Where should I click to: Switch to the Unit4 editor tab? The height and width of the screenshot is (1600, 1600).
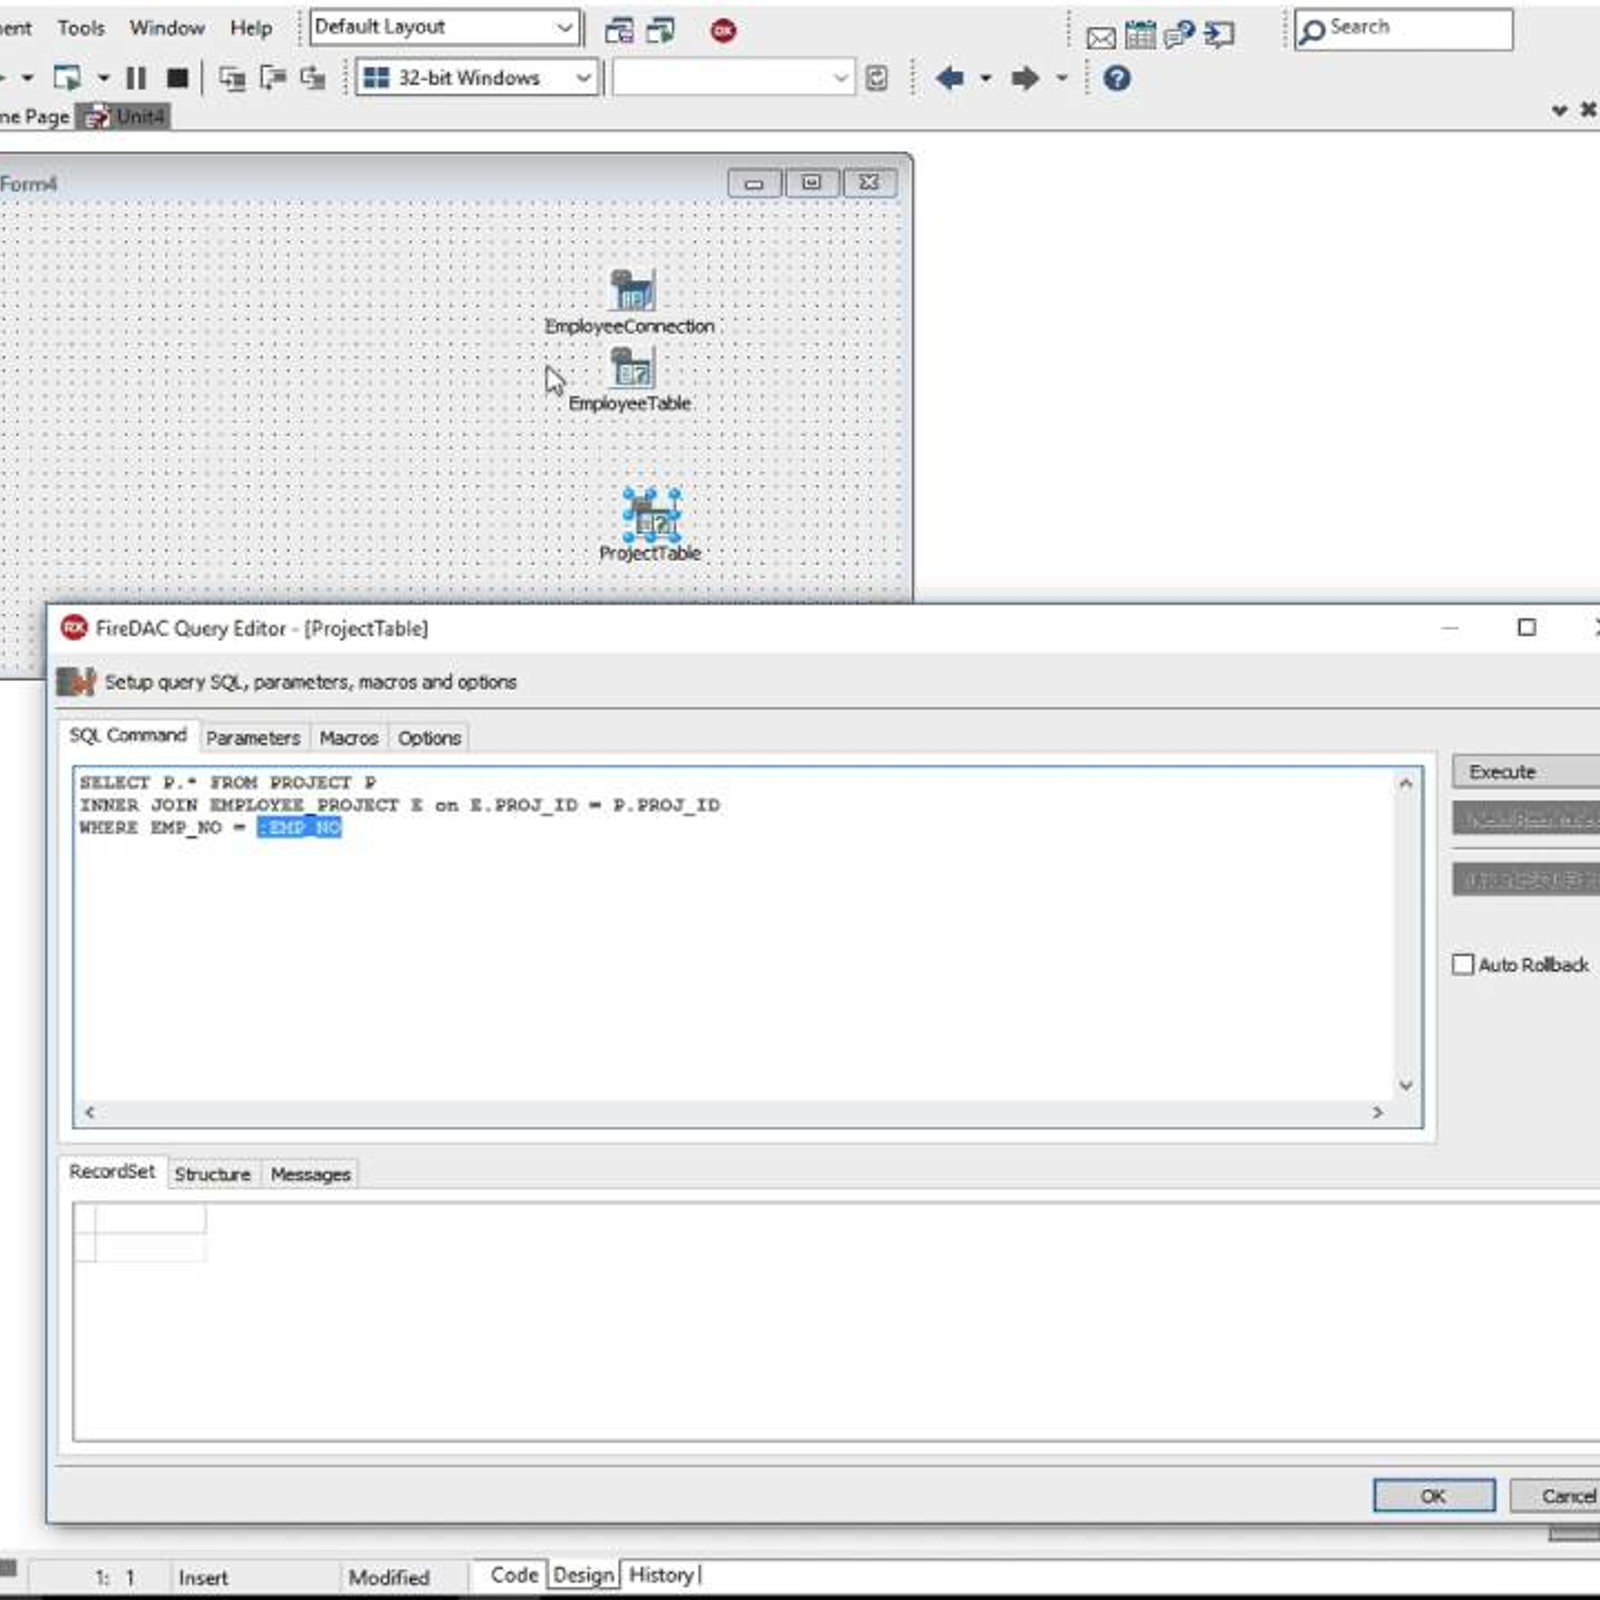click(x=125, y=117)
